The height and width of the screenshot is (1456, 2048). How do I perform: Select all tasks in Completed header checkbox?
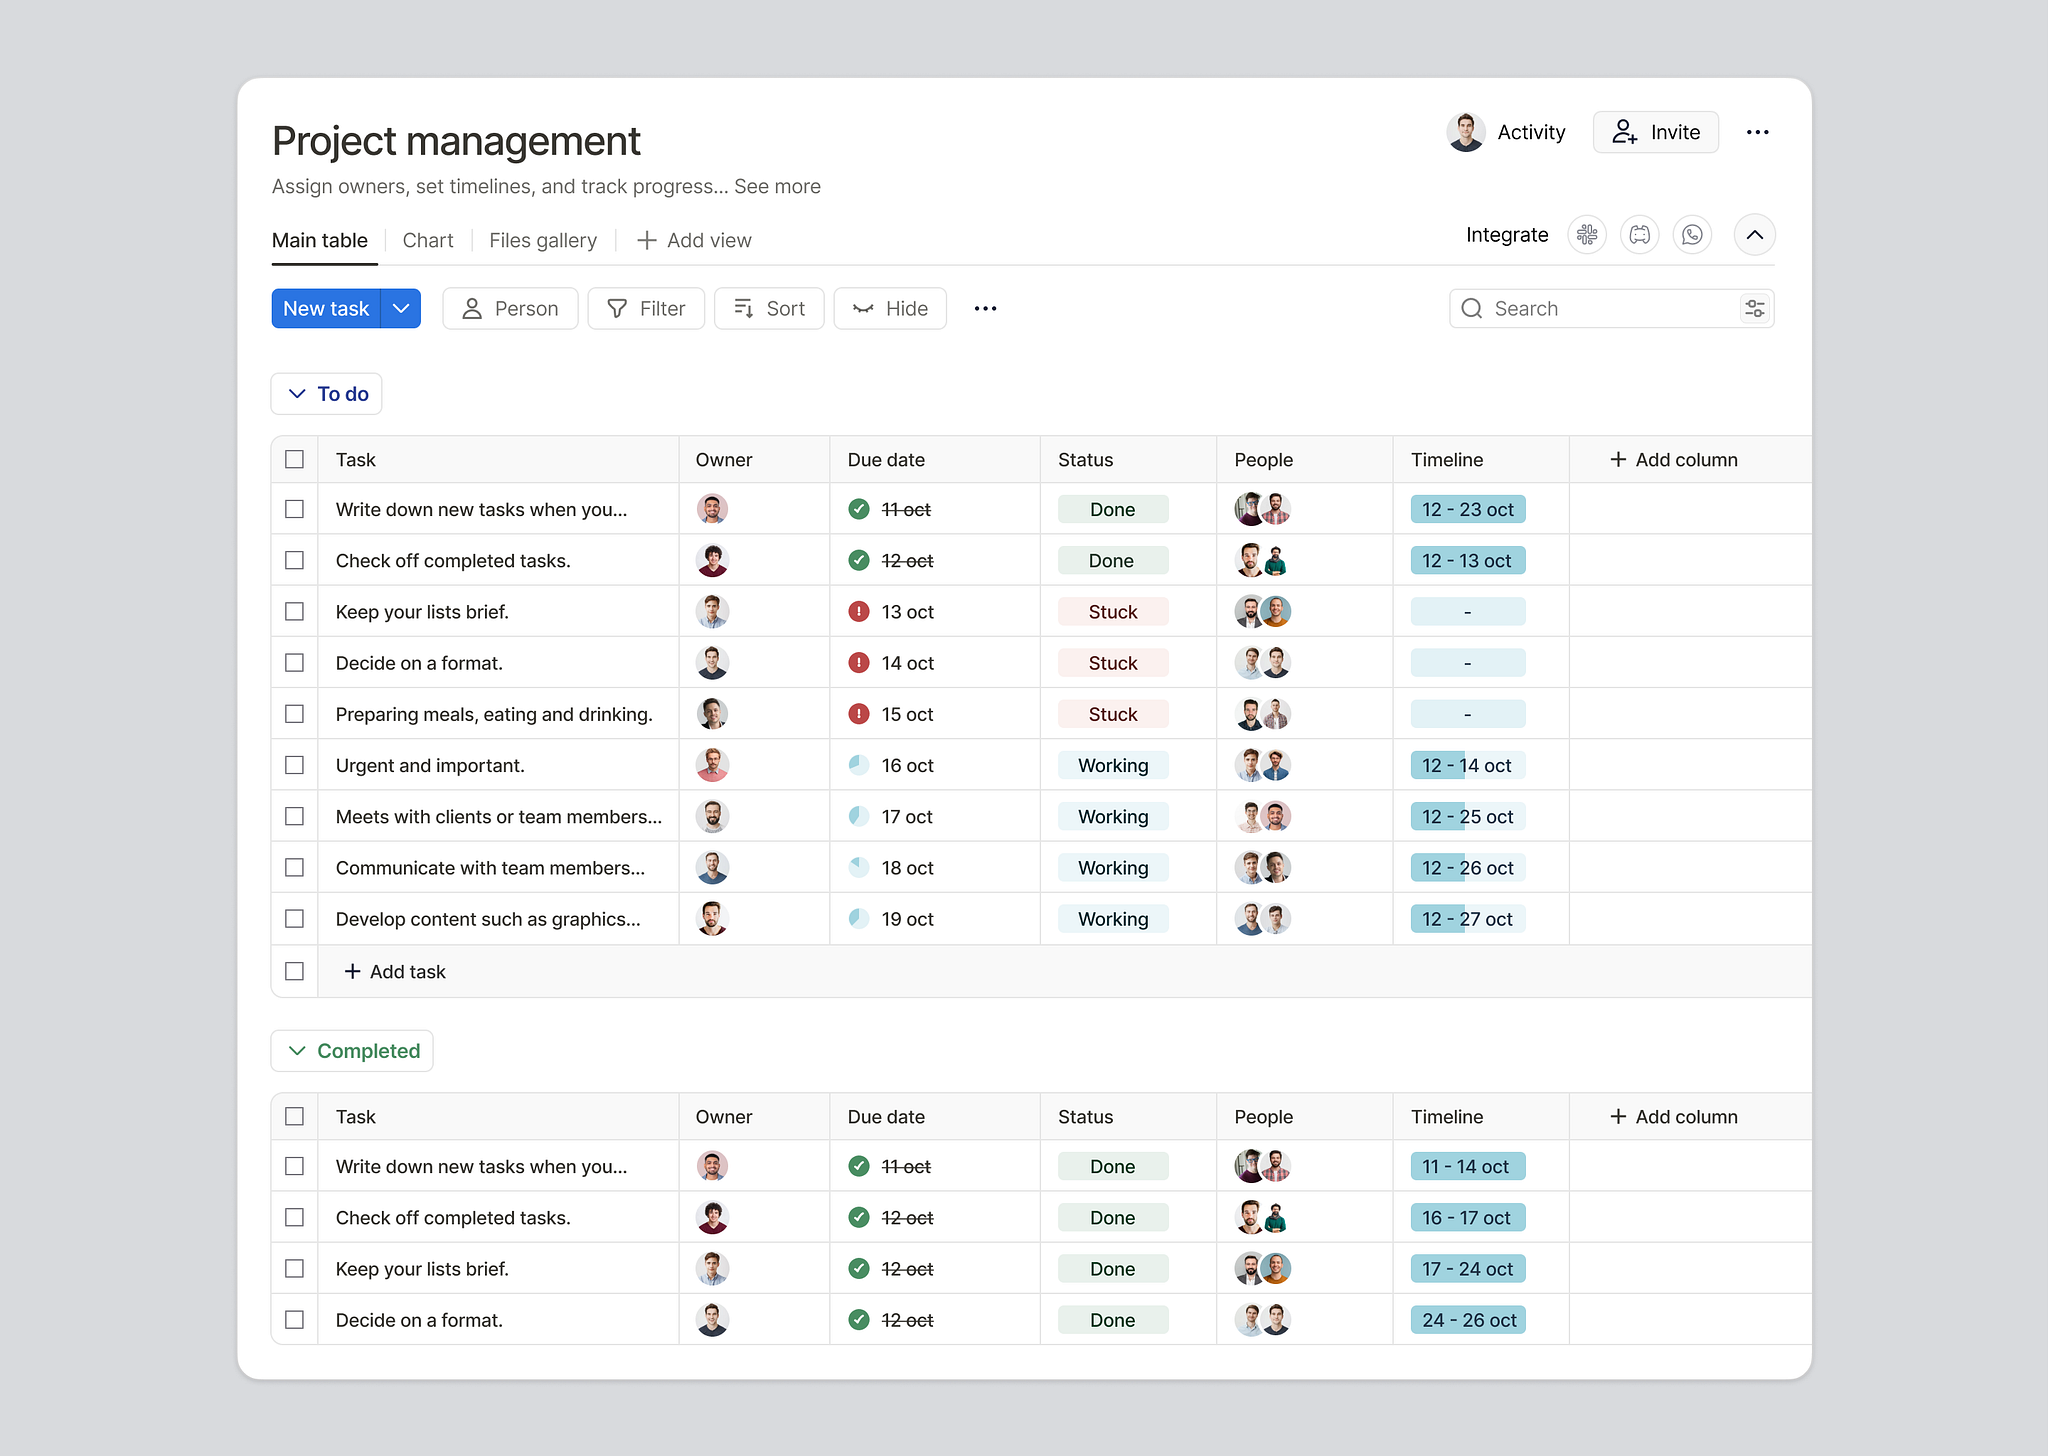(x=294, y=1116)
